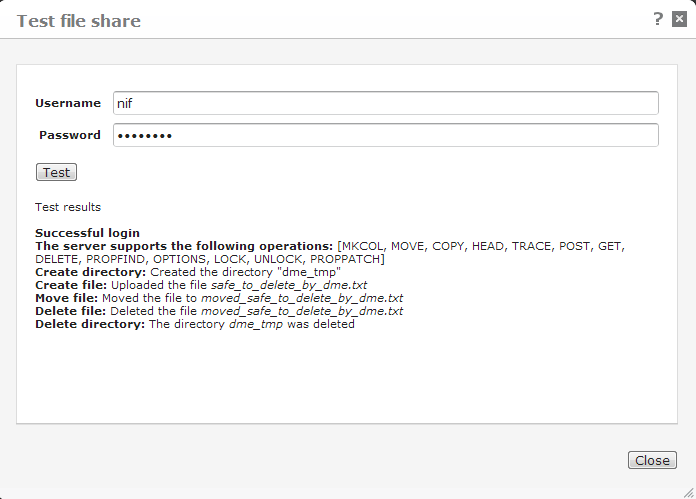Click the filename in the Move file line

pyautogui.click(x=302, y=298)
